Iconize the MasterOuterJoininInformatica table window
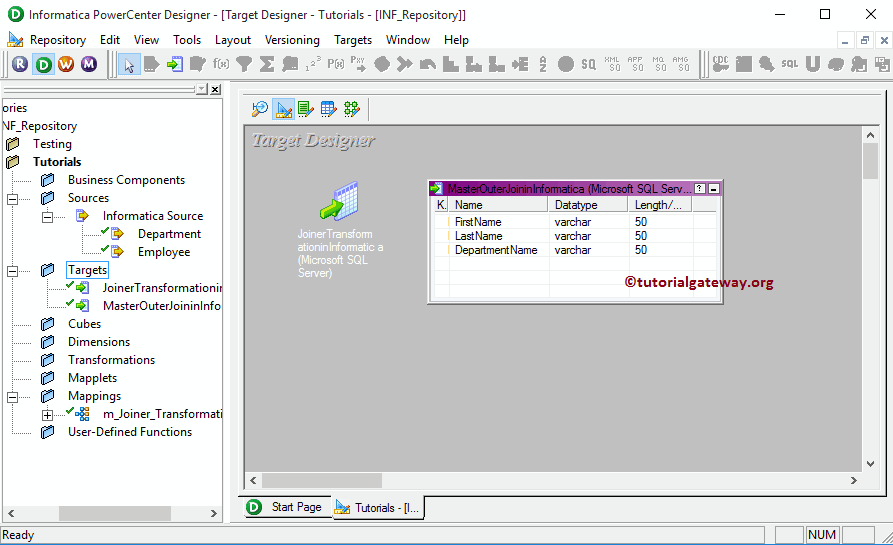Screen dimensions: 893x545 [714, 189]
